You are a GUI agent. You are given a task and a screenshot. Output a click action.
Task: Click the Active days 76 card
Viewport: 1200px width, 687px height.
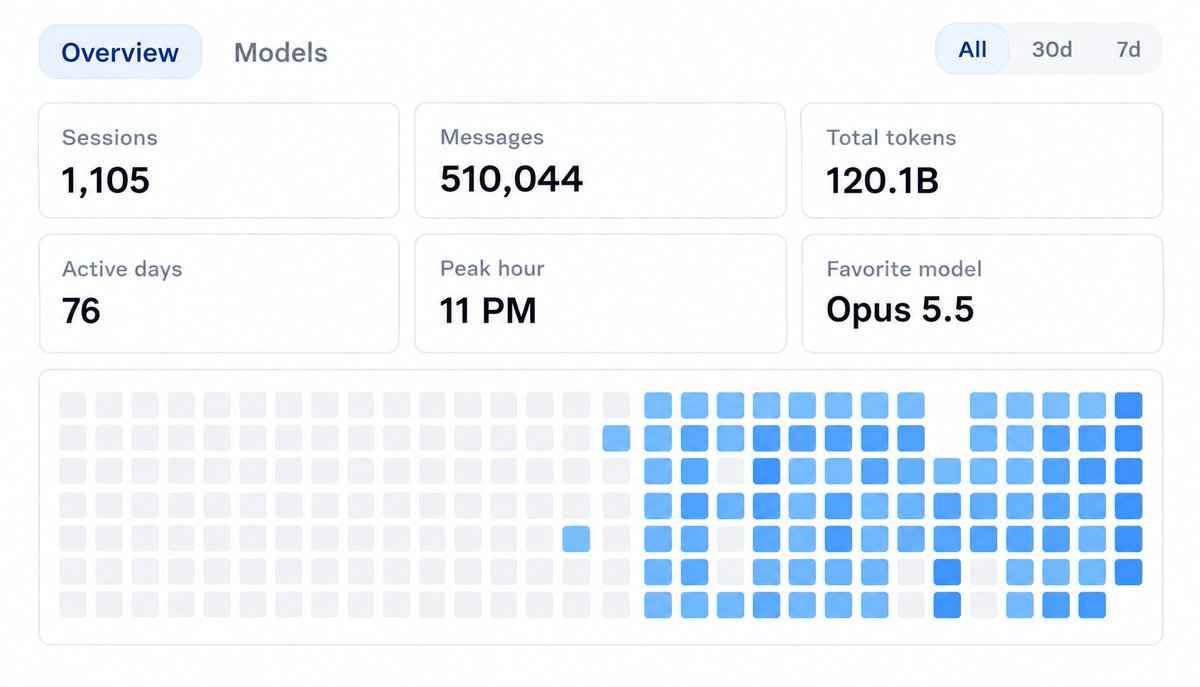[219, 294]
